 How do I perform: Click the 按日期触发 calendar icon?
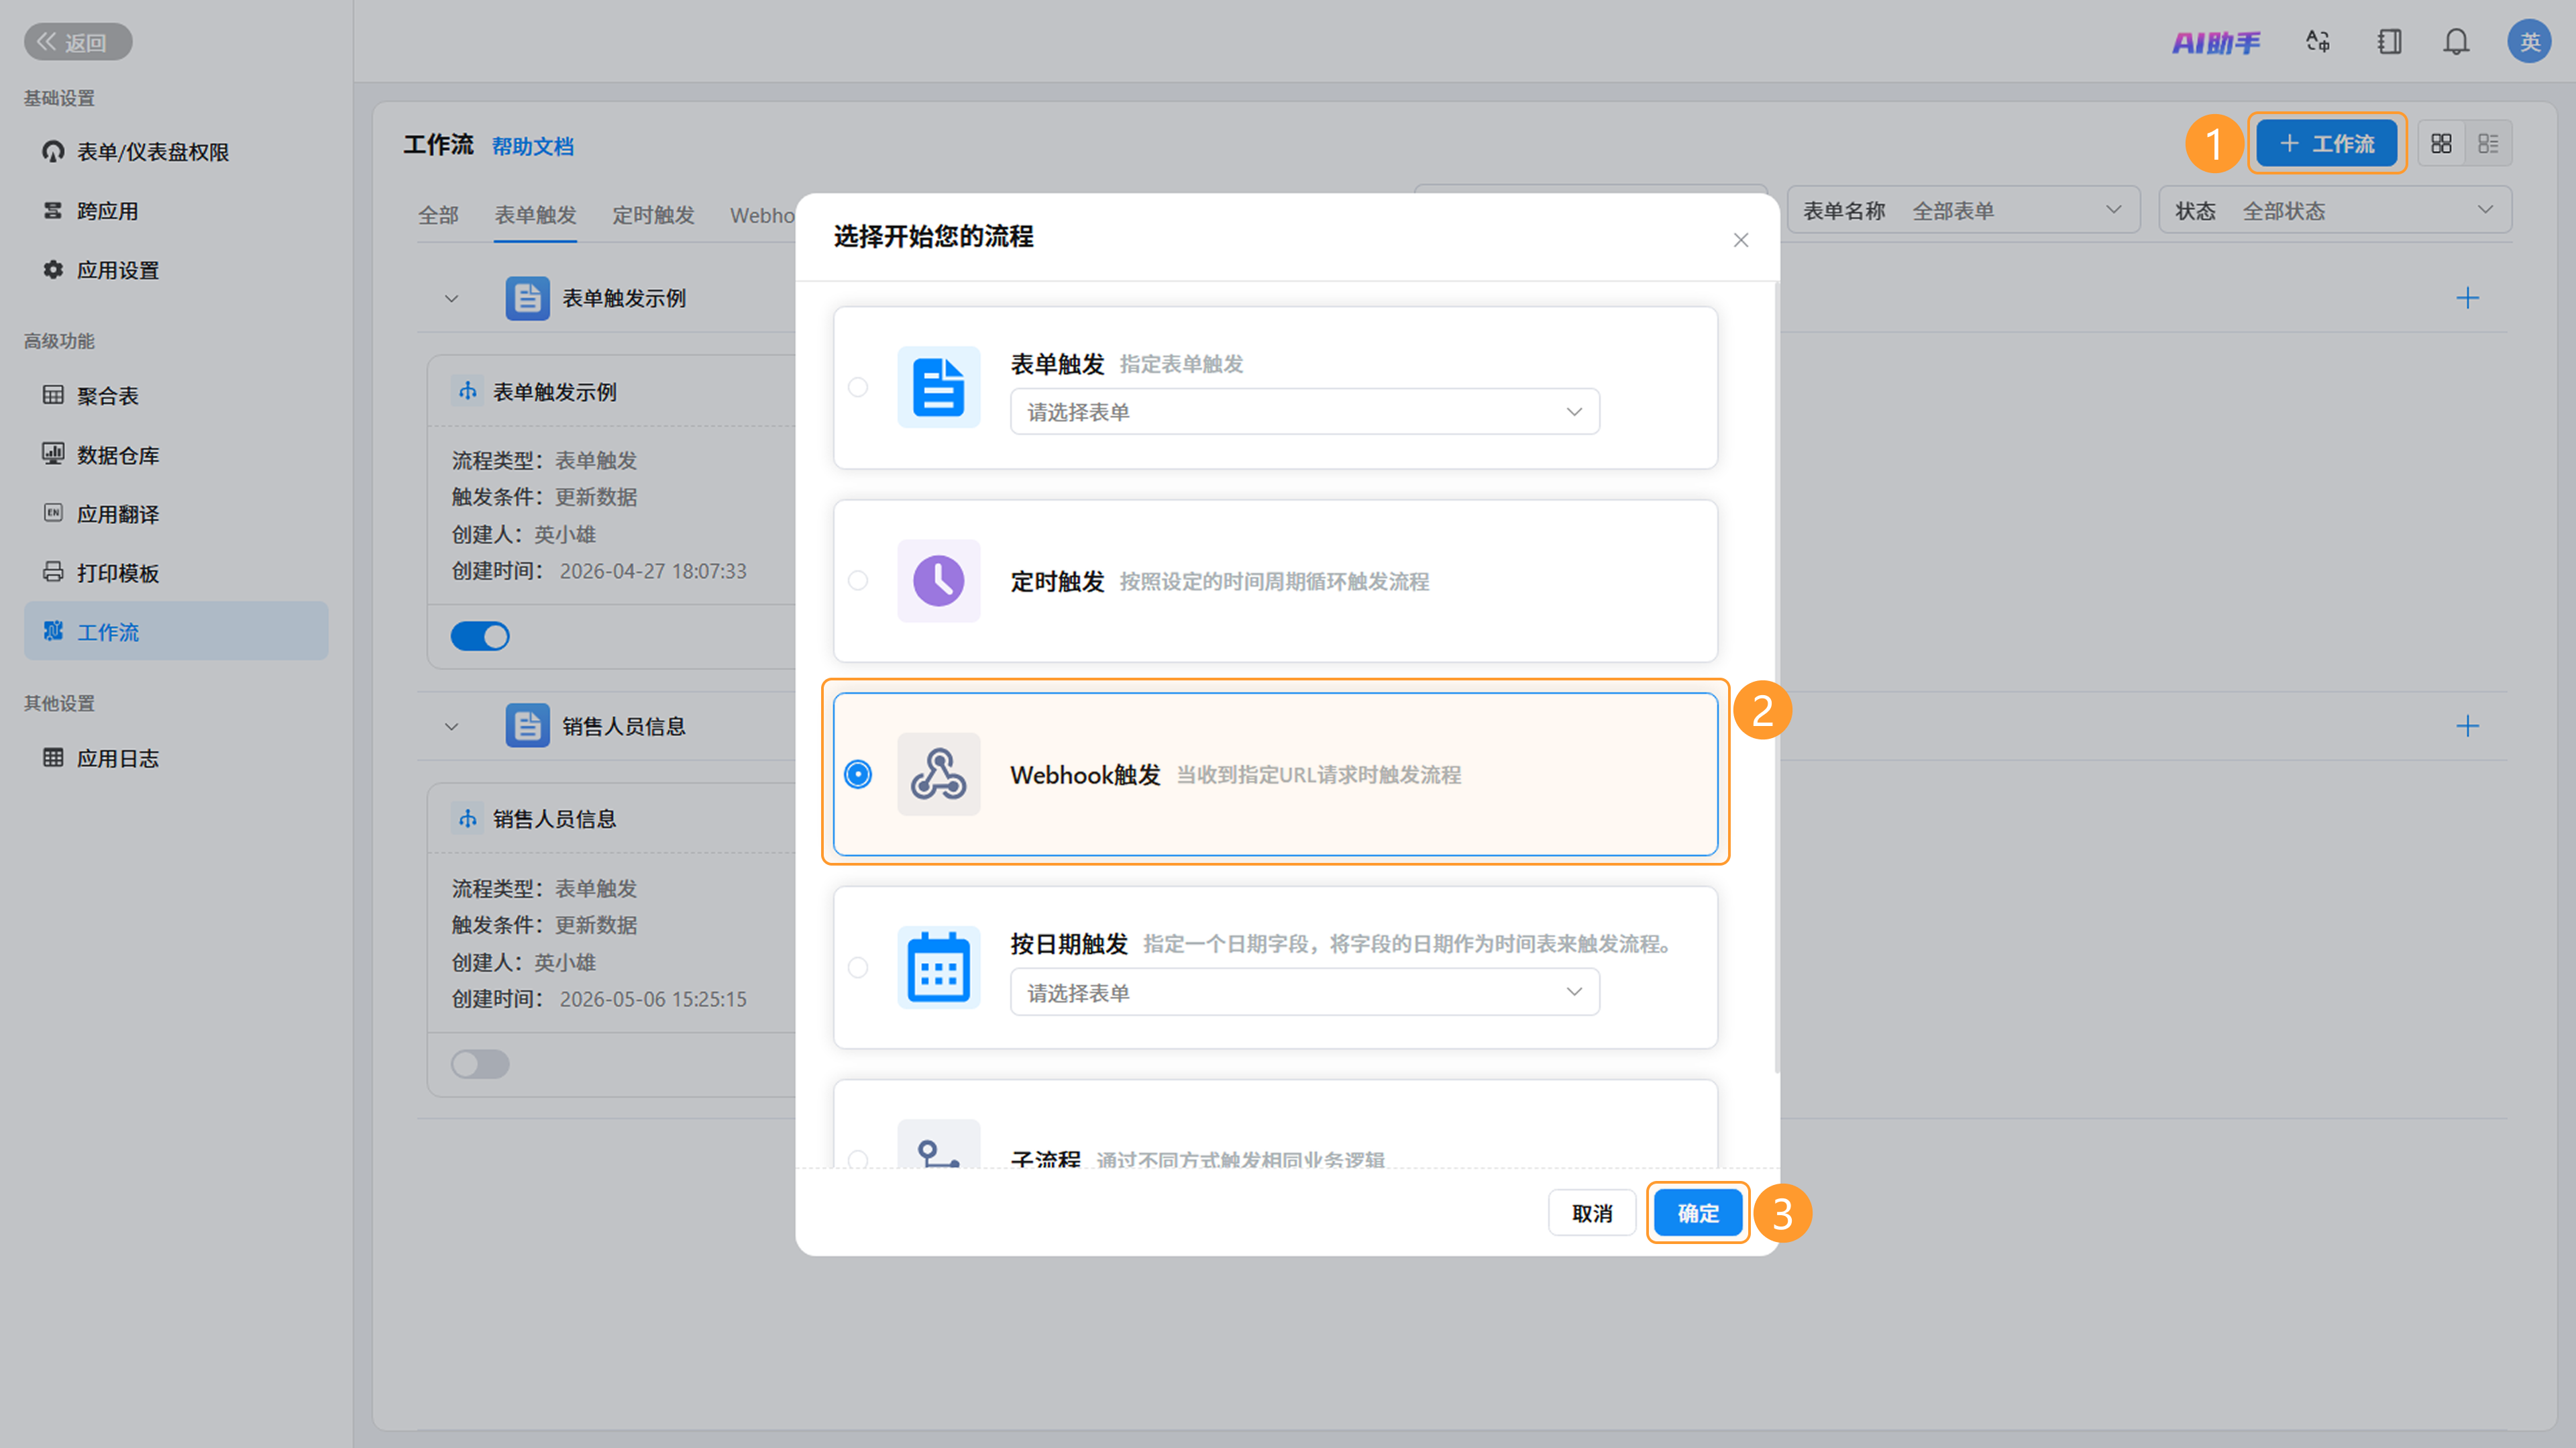pyautogui.click(x=938, y=967)
